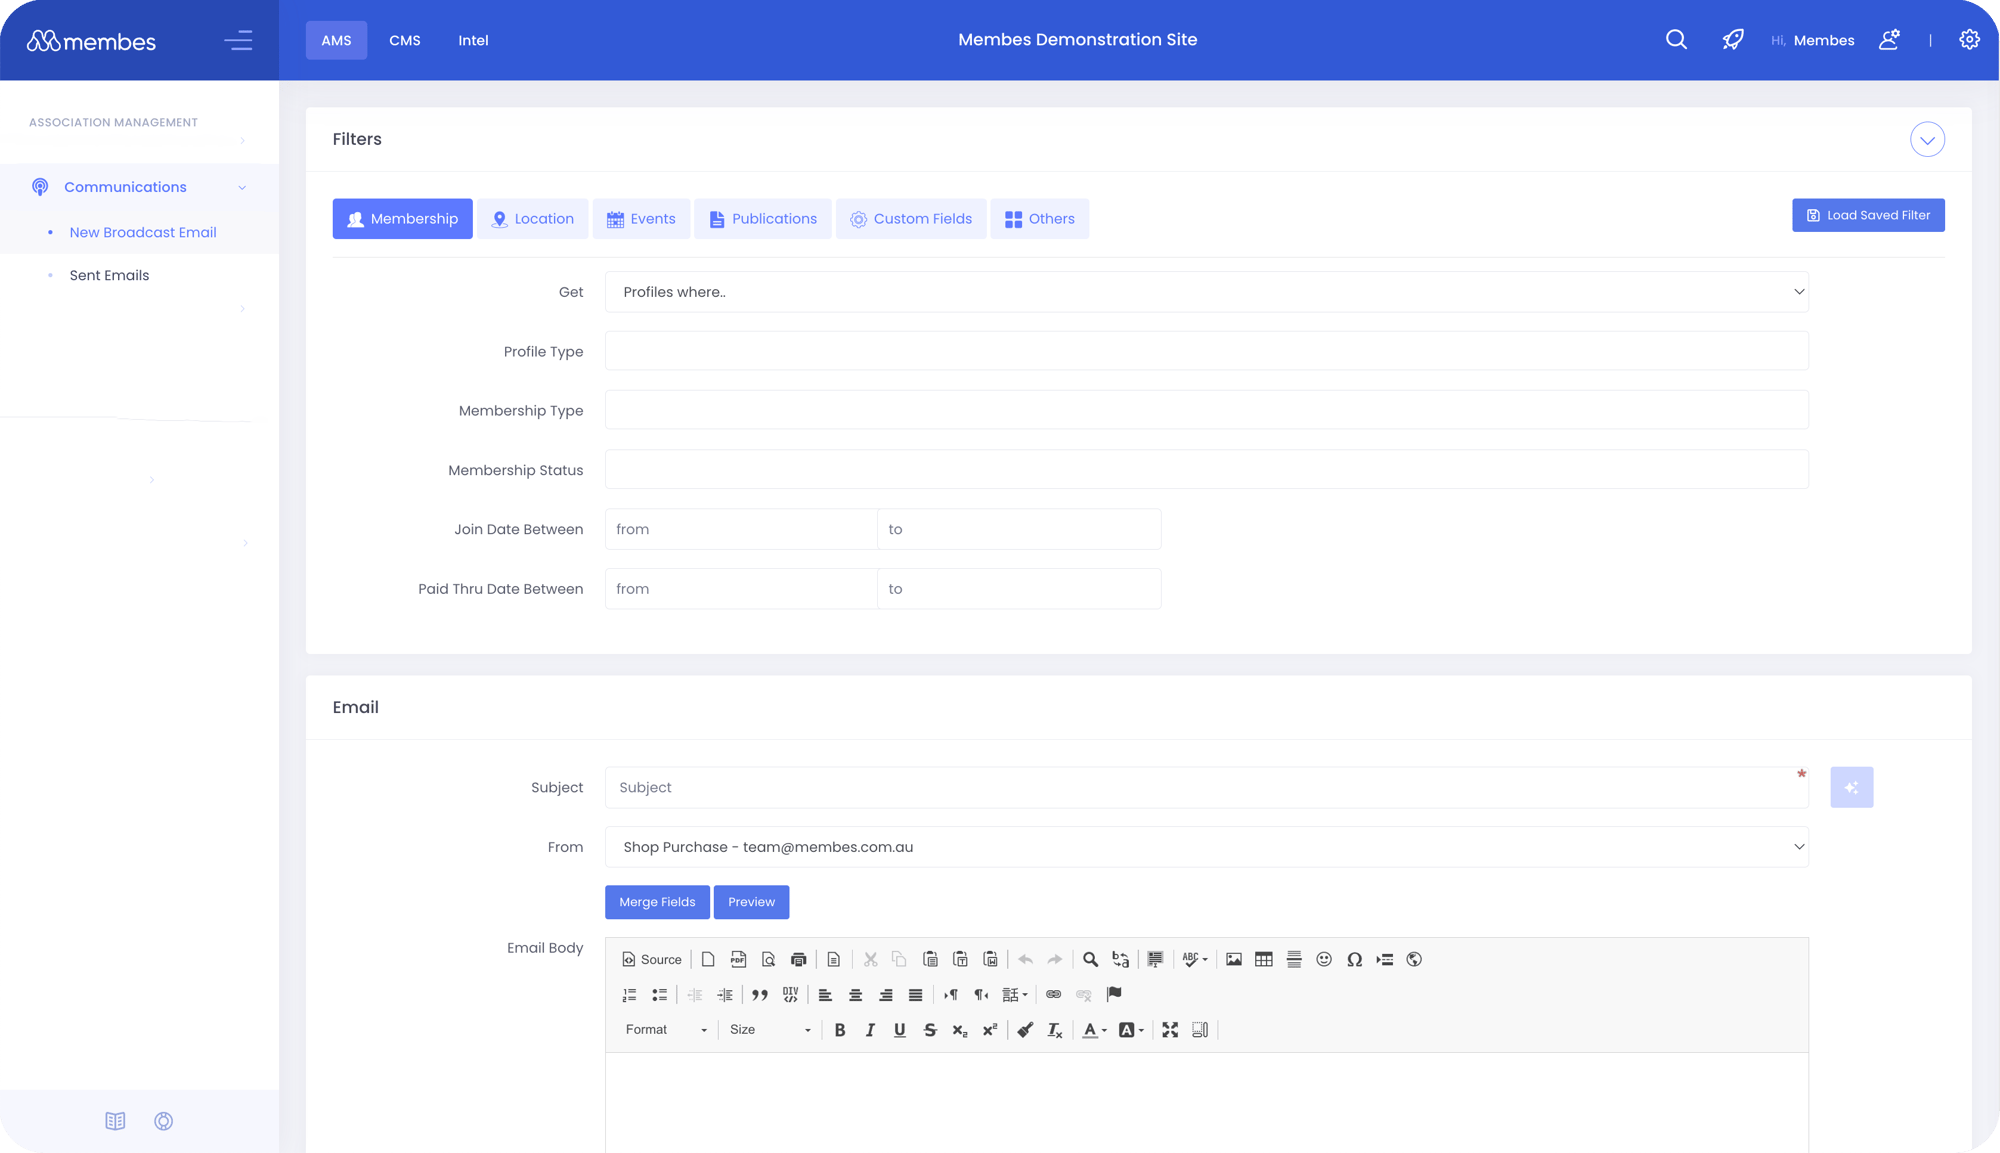Click the Remove Format icon

(1055, 1030)
